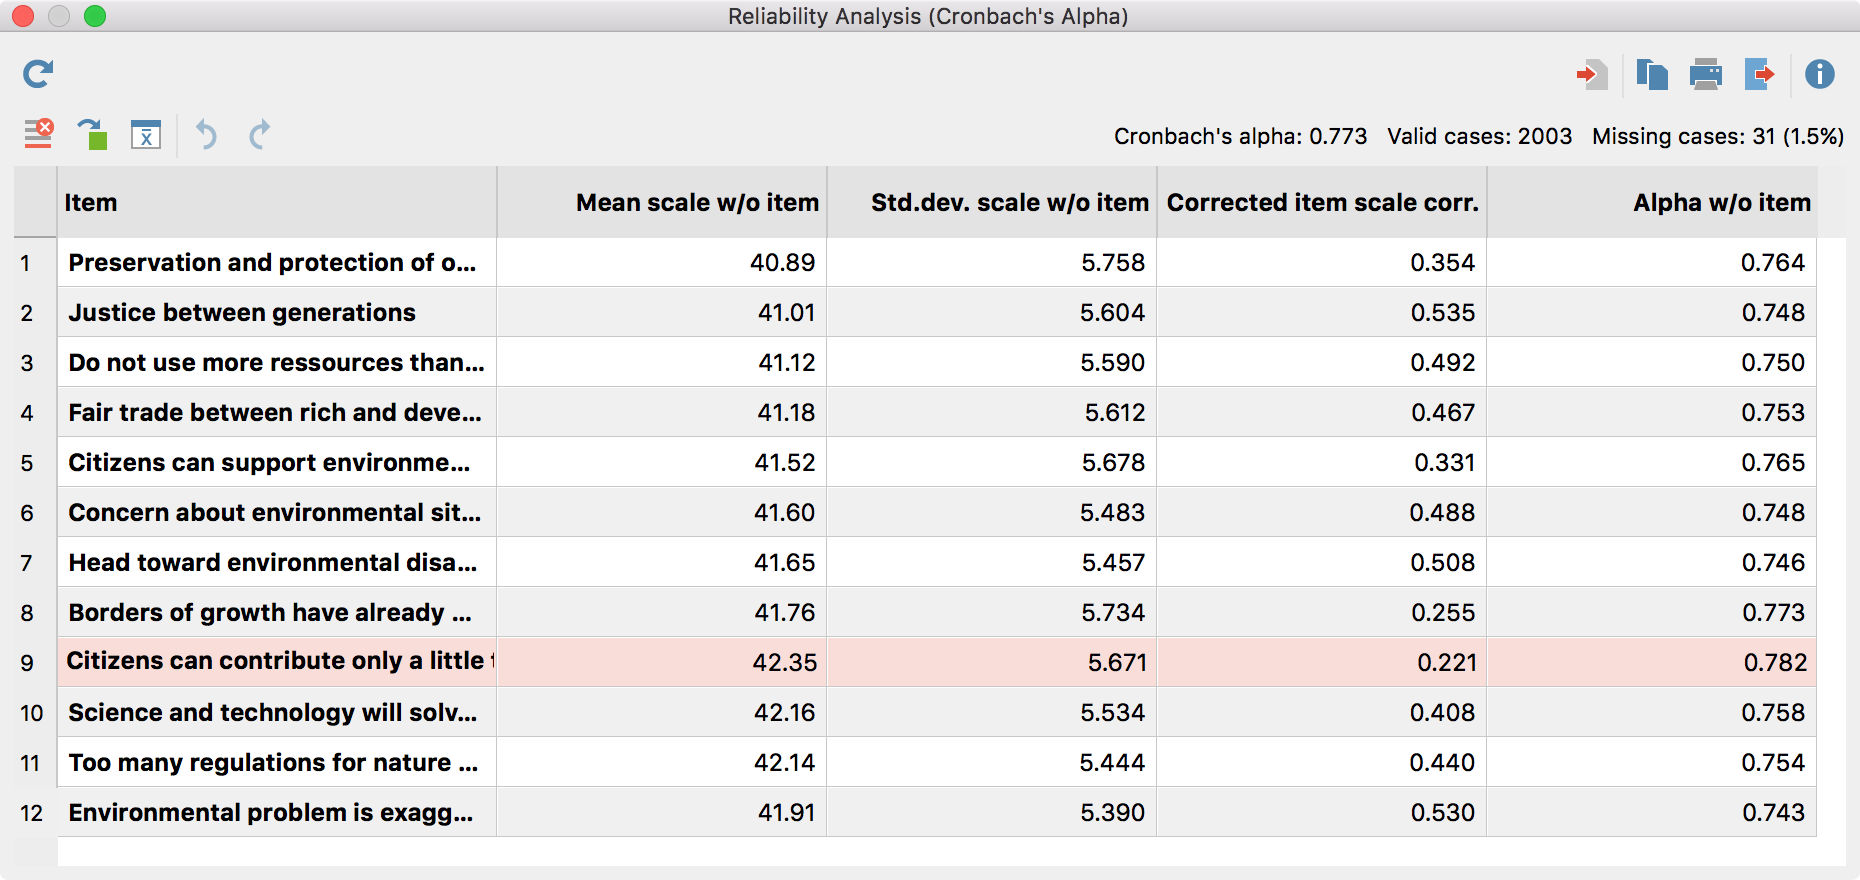Click the correlation value 0.535
The width and height of the screenshot is (1860, 880).
pos(1443,313)
